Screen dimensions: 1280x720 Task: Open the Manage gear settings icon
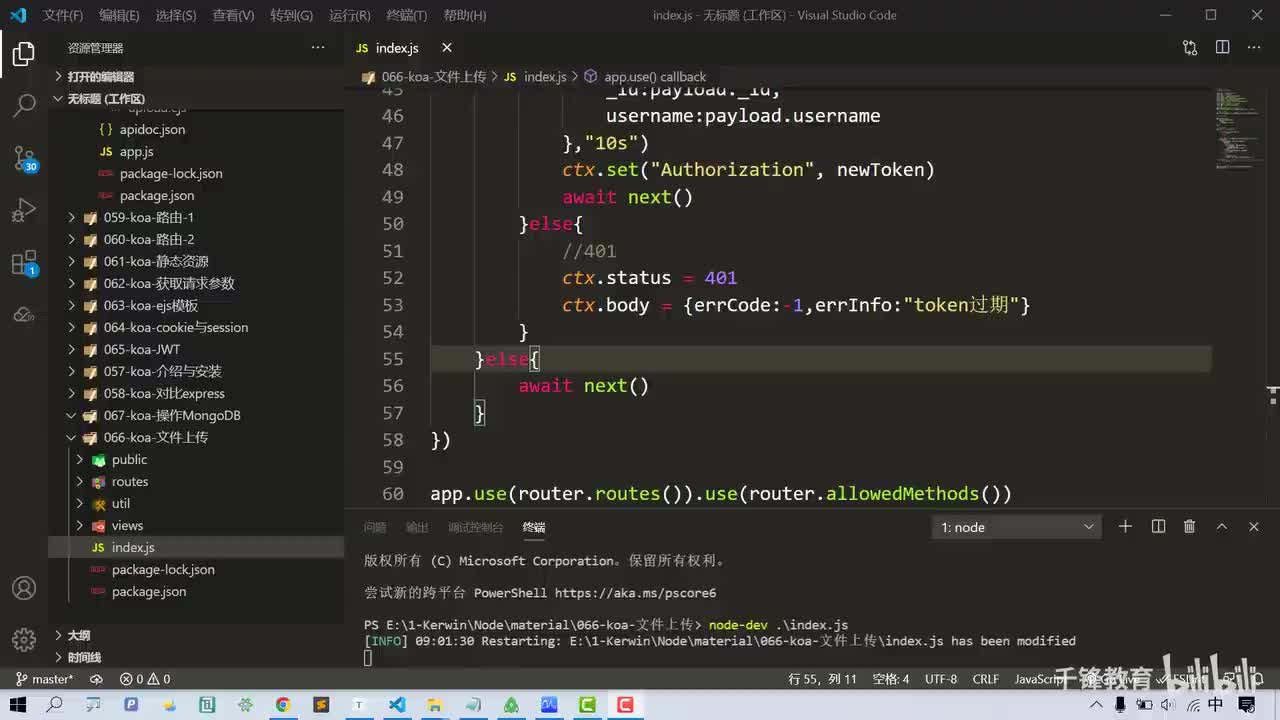tap(24, 640)
